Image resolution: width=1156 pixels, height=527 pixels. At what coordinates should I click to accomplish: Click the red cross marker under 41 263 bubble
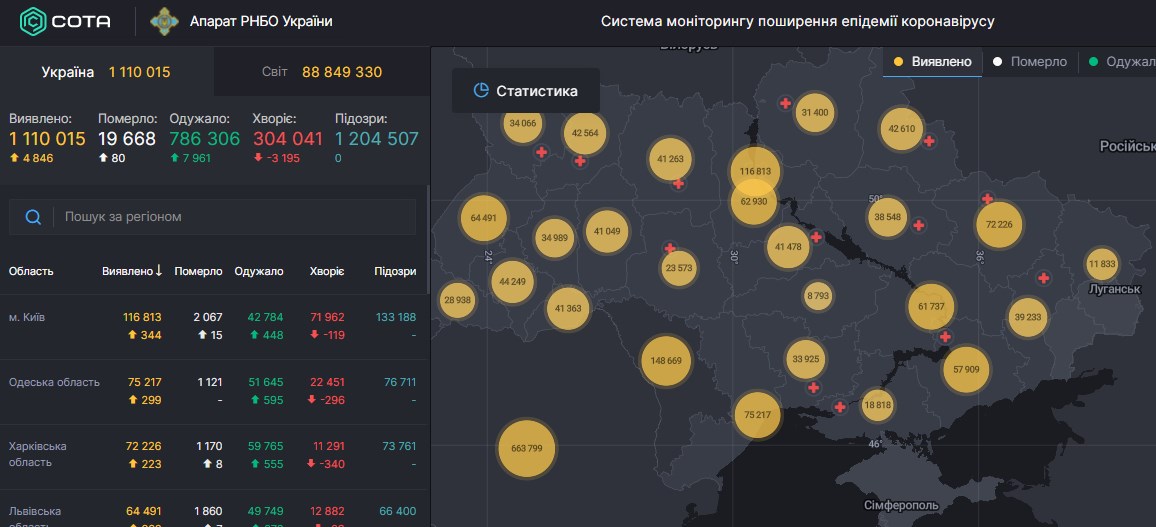pyautogui.click(x=678, y=184)
